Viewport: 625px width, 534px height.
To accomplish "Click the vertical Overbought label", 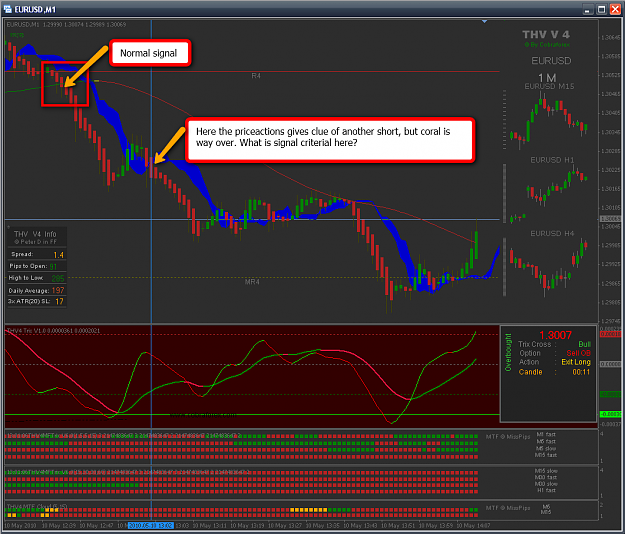I will pyautogui.click(x=508, y=353).
